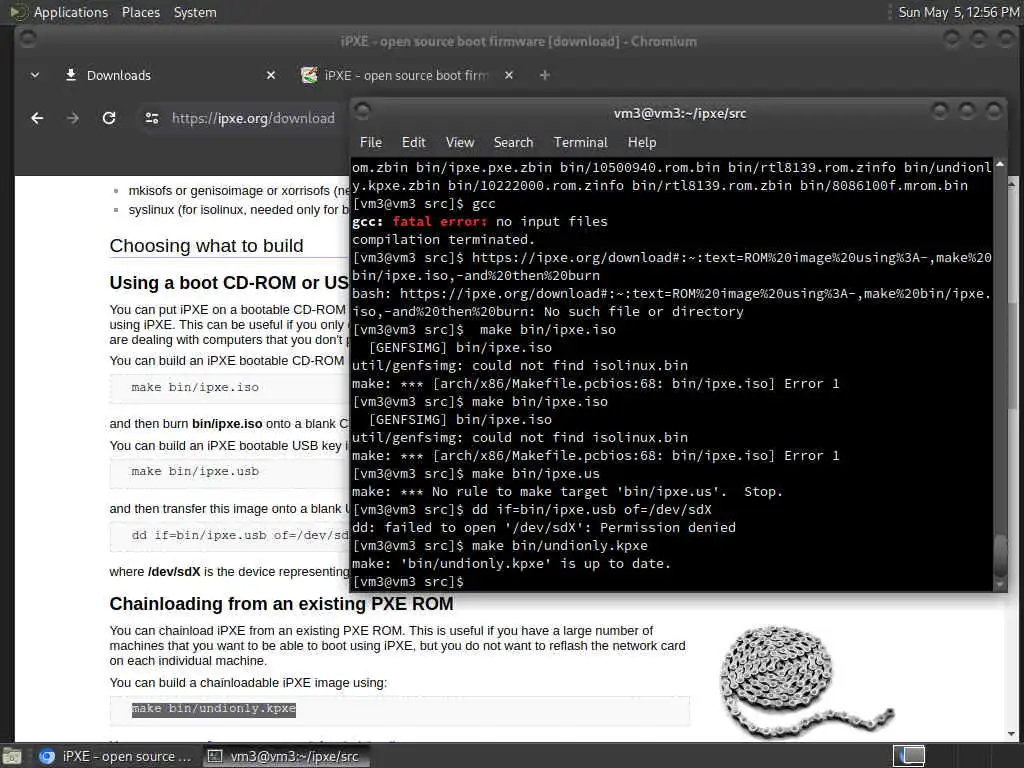
Task: Minimize the Chromium window
Action: pos(952,38)
